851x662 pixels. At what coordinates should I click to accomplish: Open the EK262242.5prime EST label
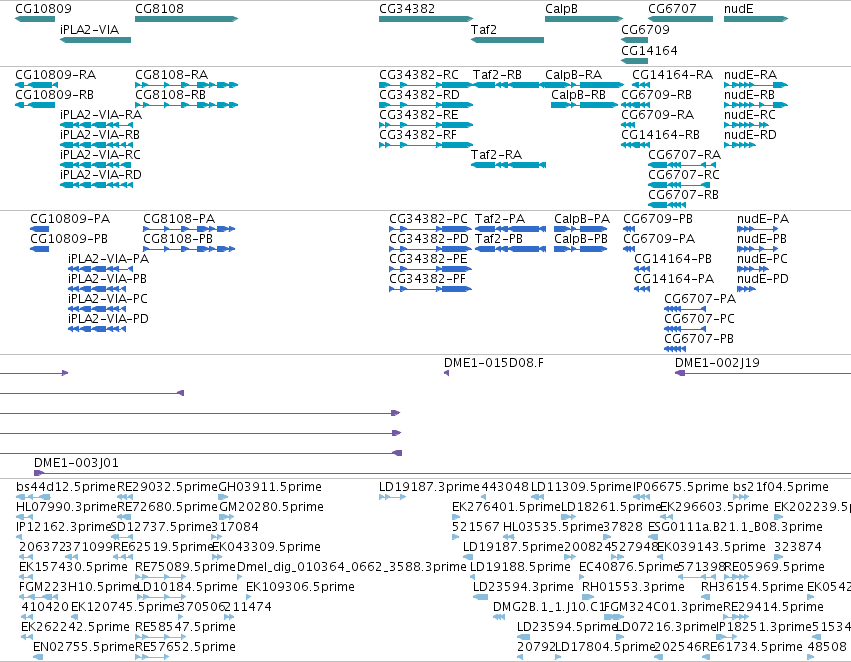click(x=75, y=627)
